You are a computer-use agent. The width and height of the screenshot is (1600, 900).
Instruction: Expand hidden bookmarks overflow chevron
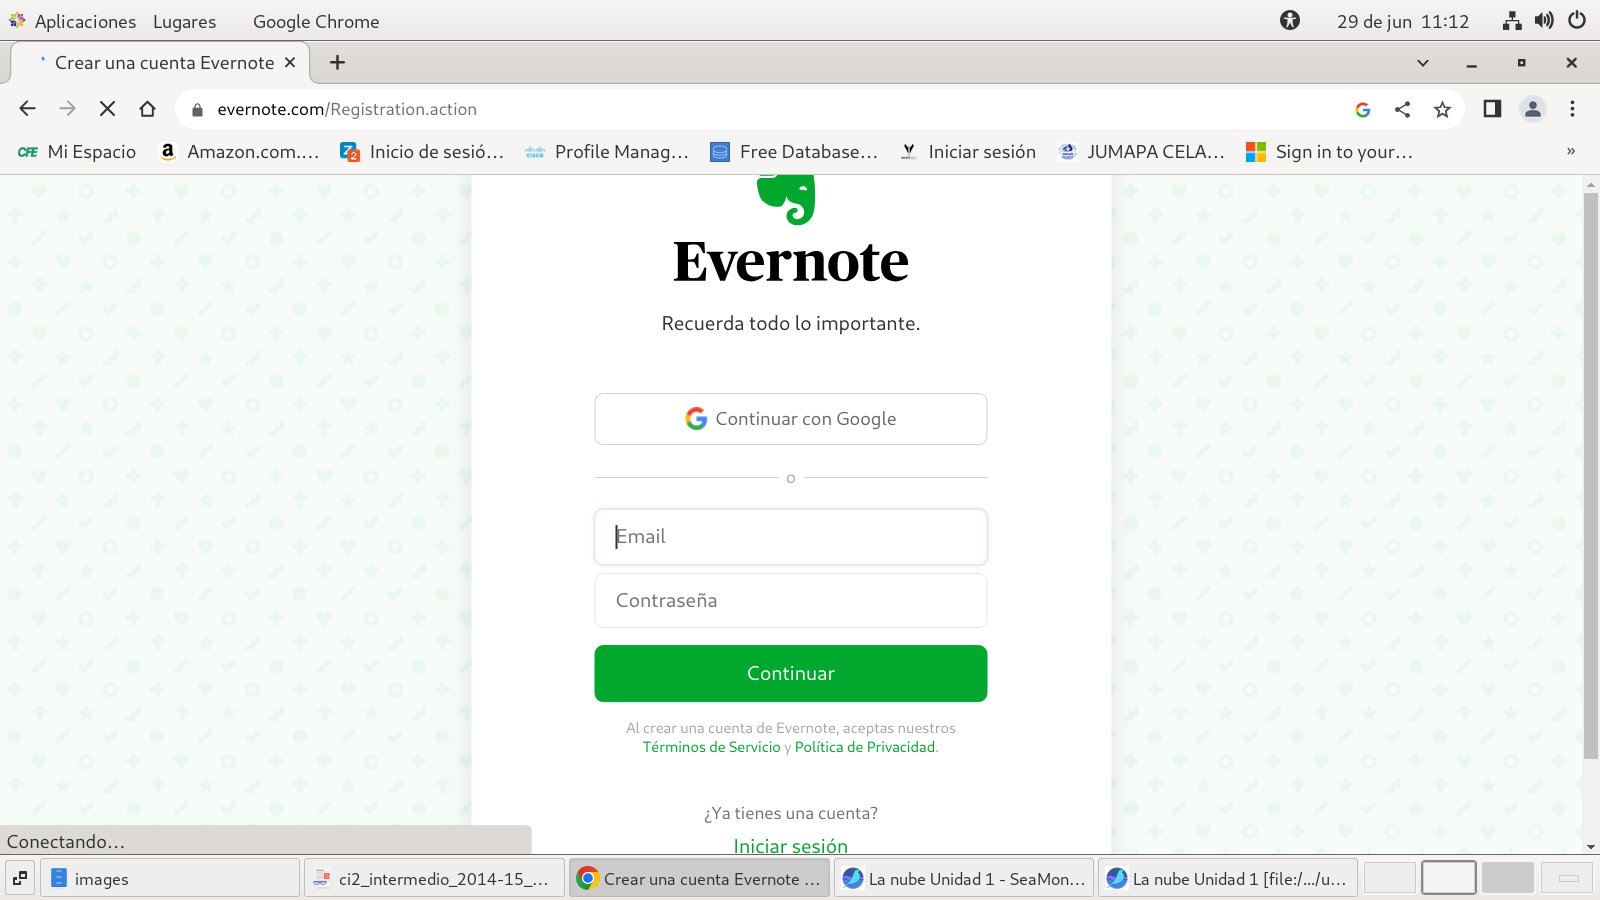pos(1570,152)
